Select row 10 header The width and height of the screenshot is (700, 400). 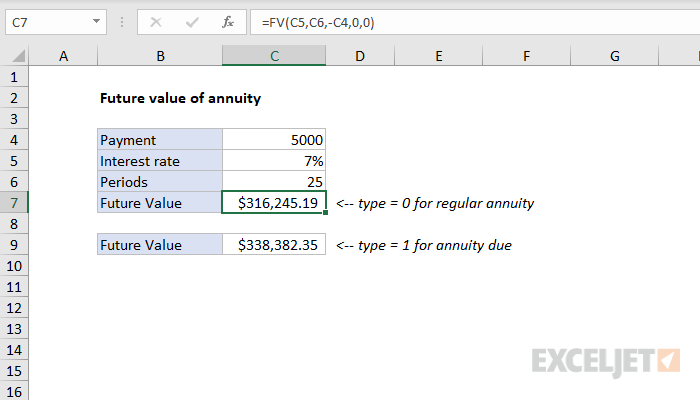point(14,266)
